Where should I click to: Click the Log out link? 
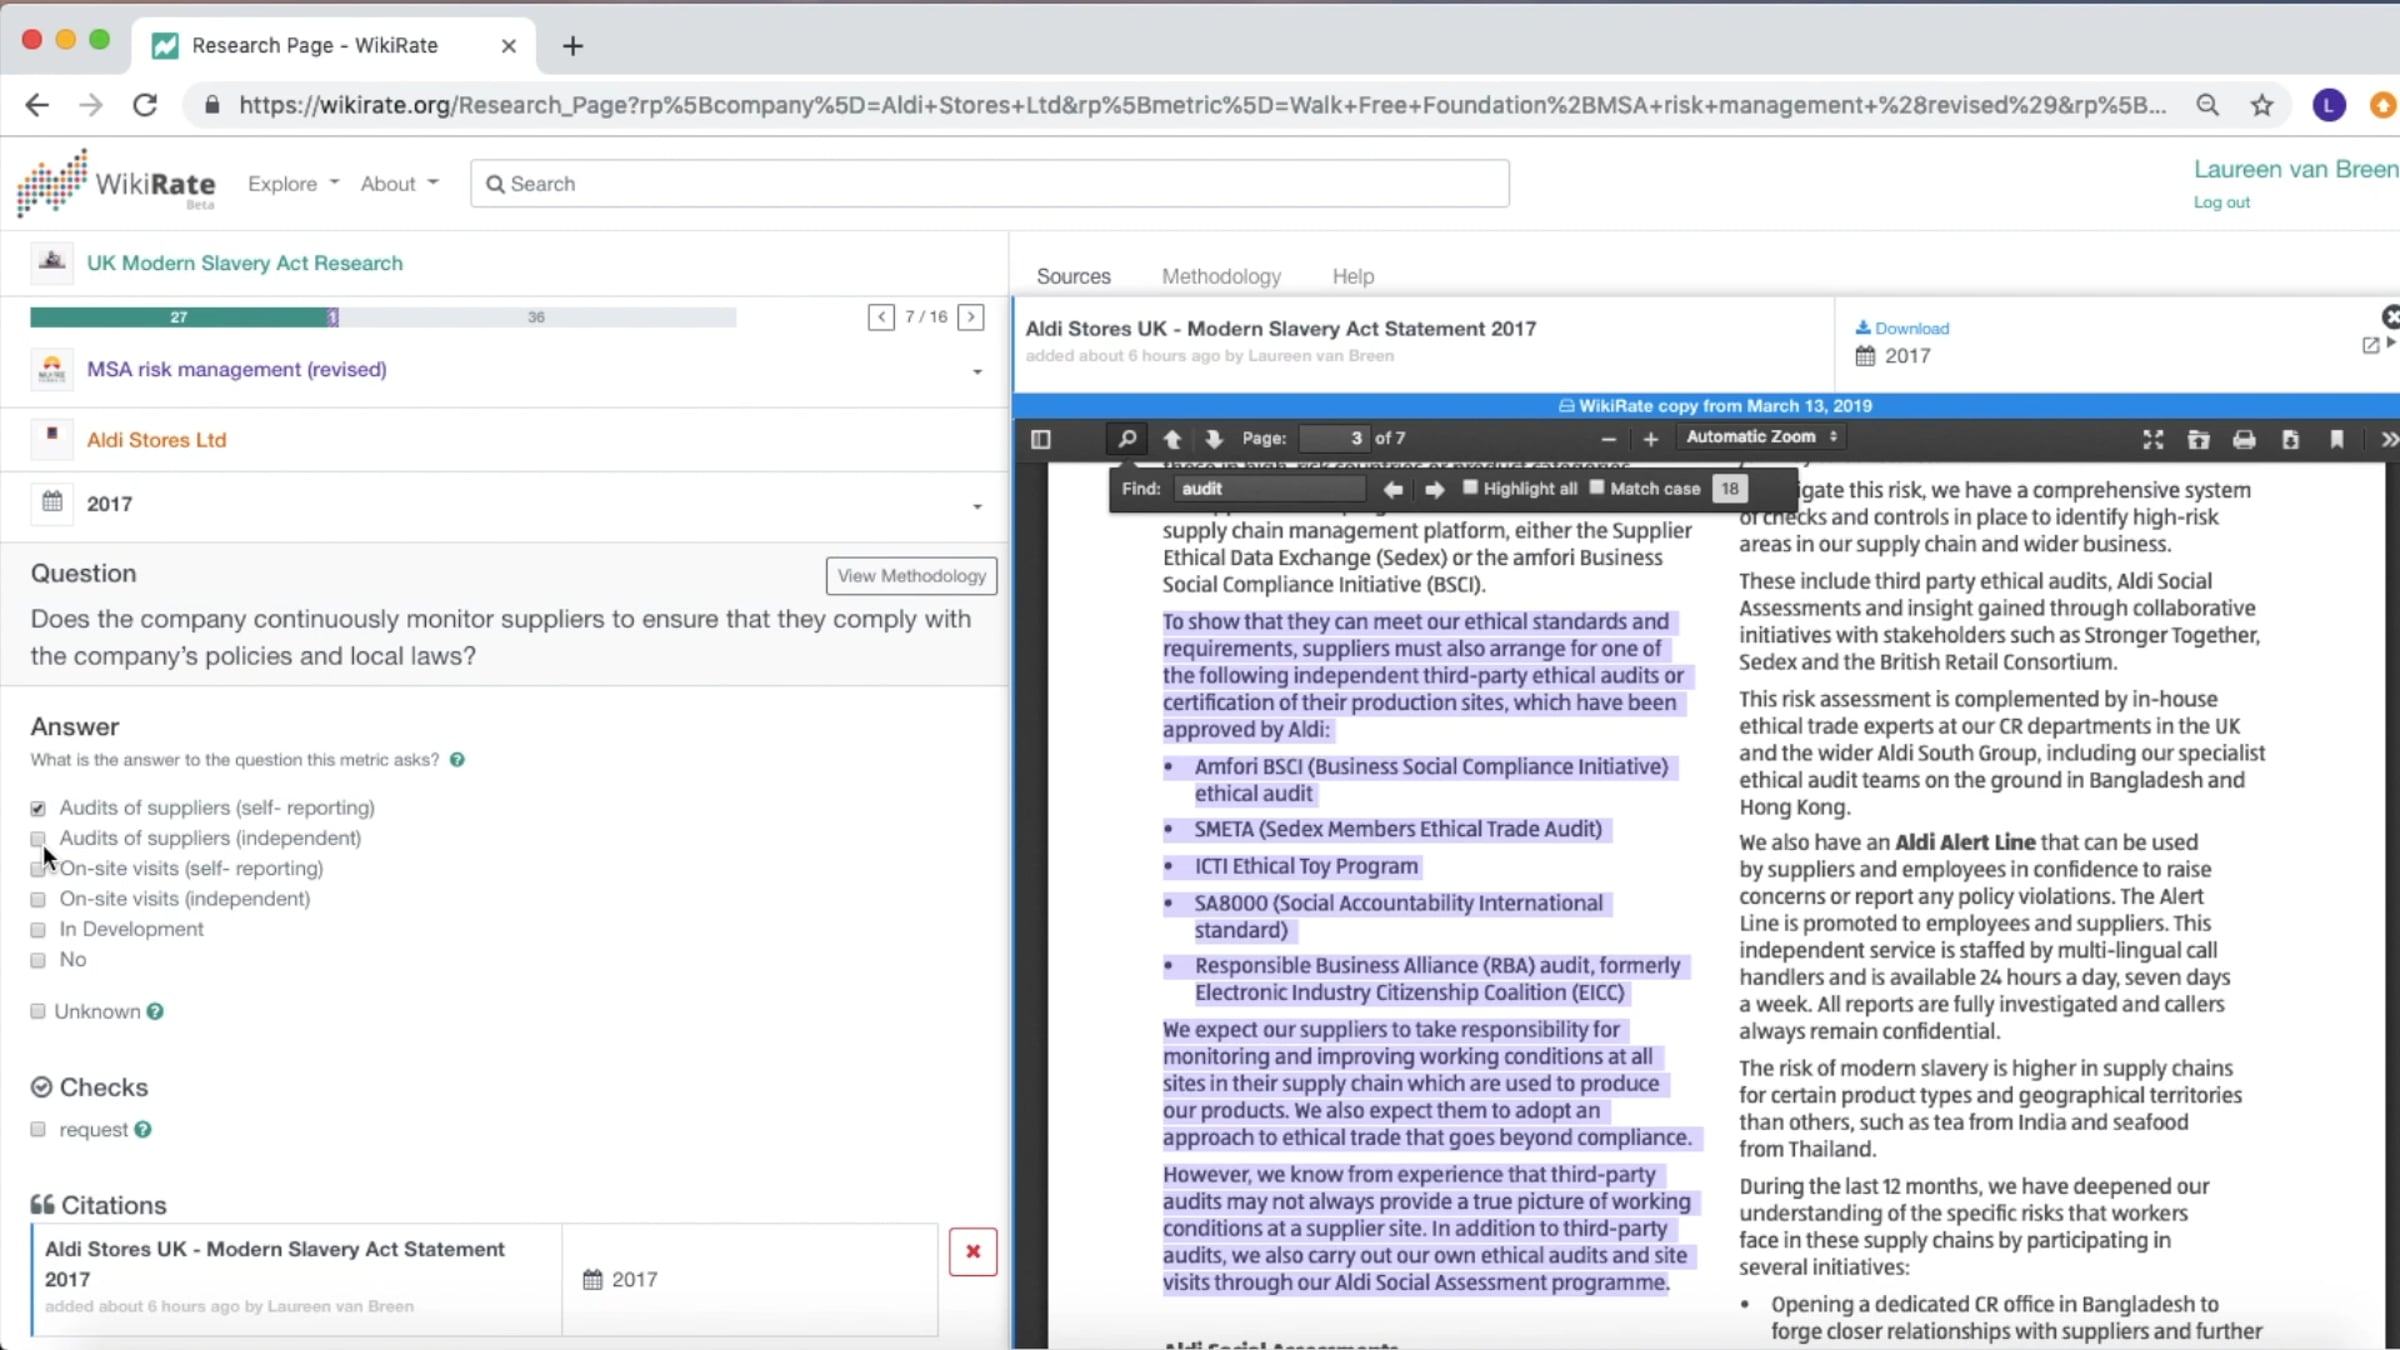(2221, 202)
